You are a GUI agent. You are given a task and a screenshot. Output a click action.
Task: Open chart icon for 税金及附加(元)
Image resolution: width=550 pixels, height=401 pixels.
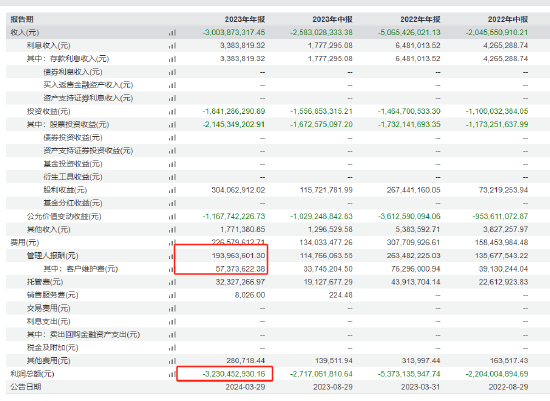click(x=172, y=348)
